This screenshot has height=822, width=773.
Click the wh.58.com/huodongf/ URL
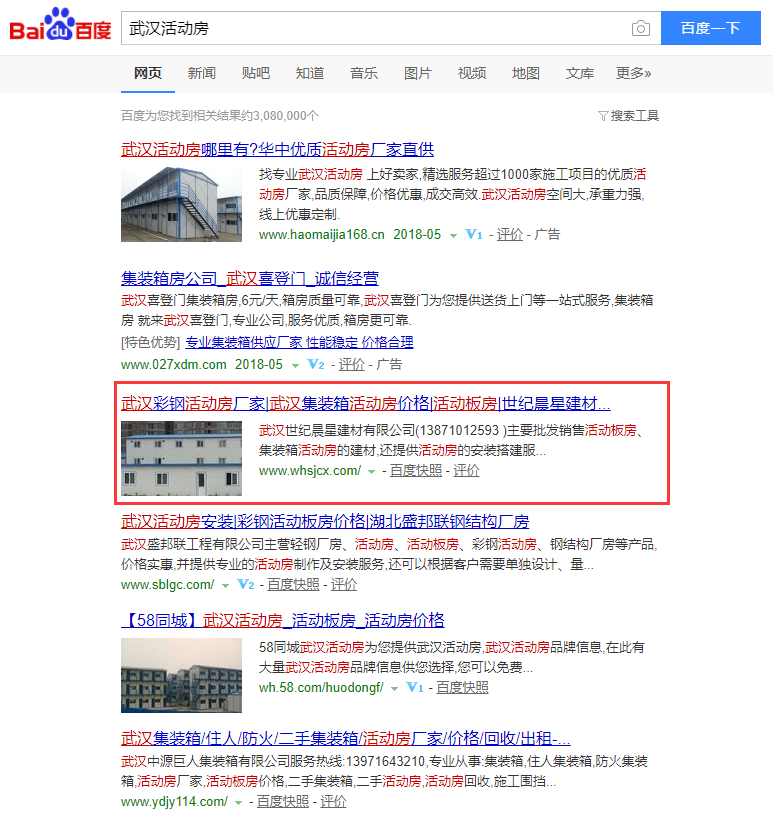321,688
